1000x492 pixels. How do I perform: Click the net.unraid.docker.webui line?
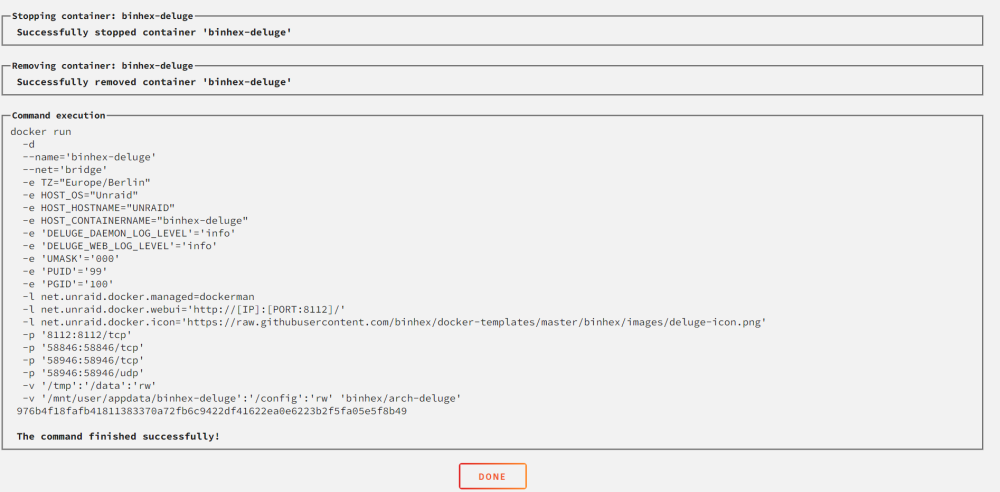click(184, 309)
